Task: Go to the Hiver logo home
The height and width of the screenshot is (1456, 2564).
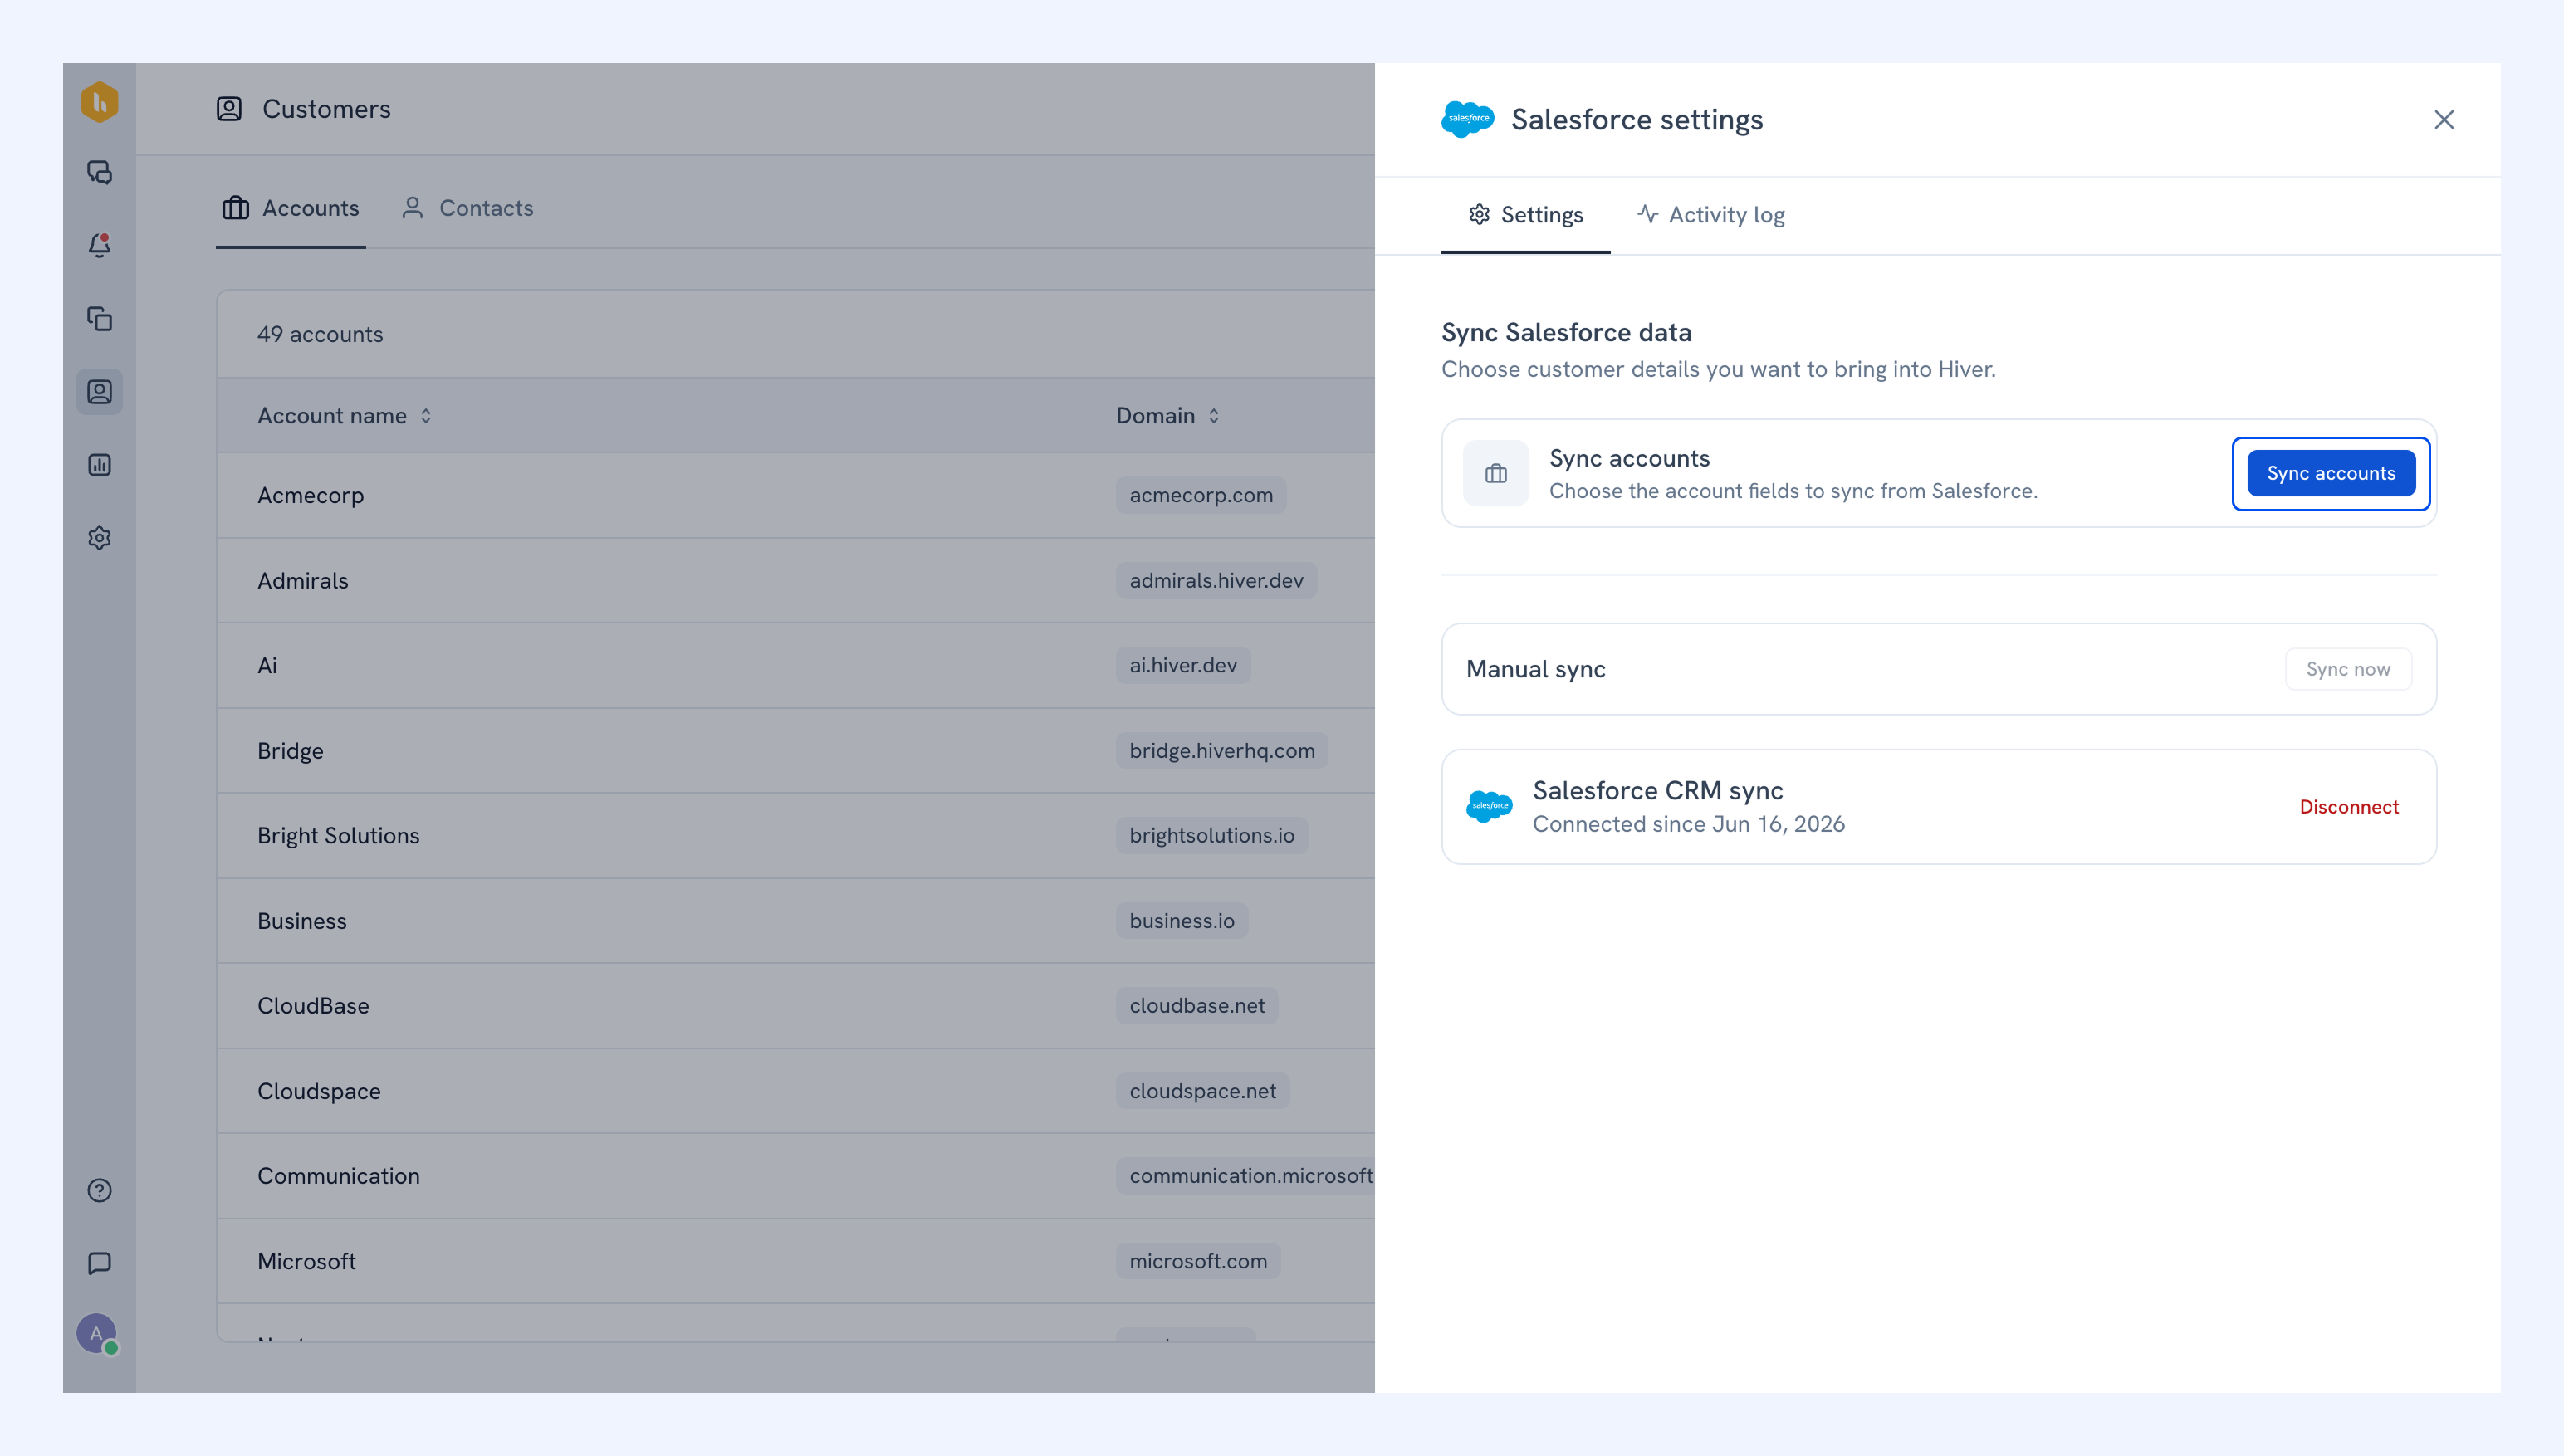Action: click(x=99, y=102)
